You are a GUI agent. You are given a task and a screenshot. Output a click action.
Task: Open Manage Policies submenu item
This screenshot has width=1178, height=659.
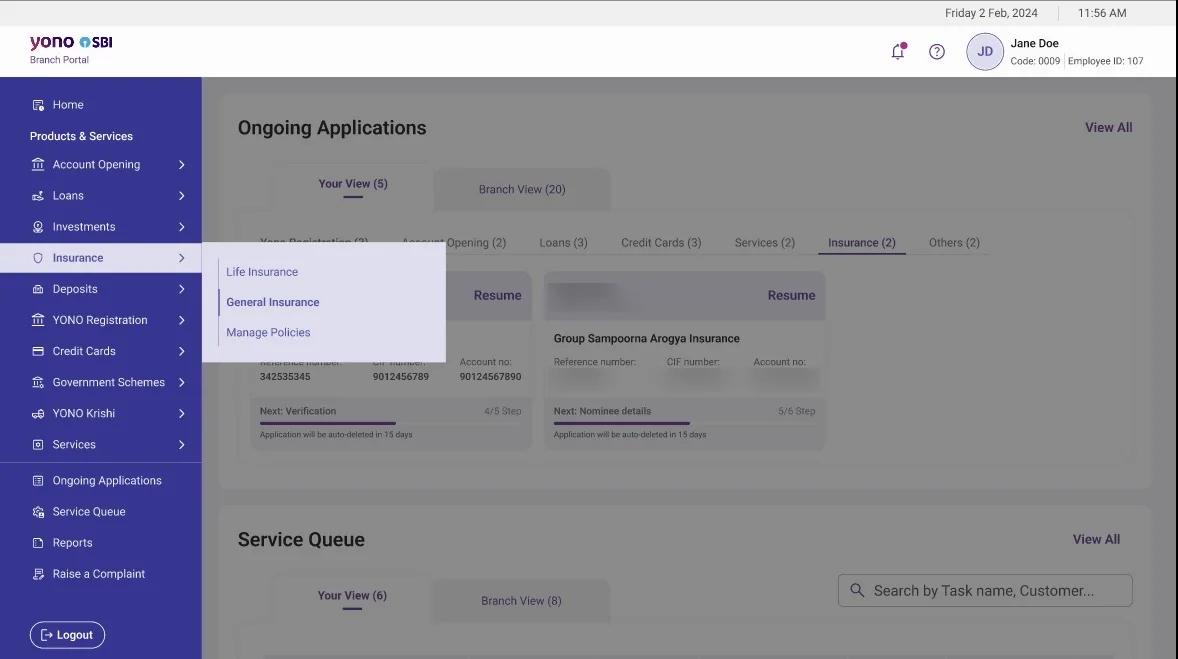click(x=268, y=332)
